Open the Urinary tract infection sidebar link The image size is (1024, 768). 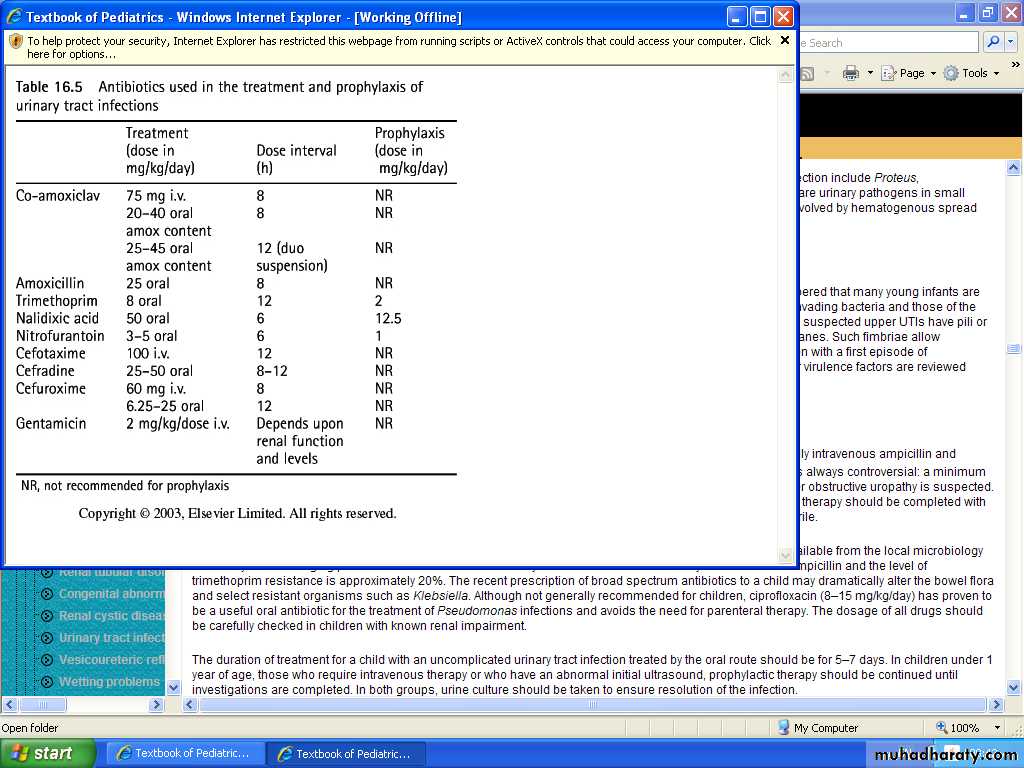tap(111, 638)
